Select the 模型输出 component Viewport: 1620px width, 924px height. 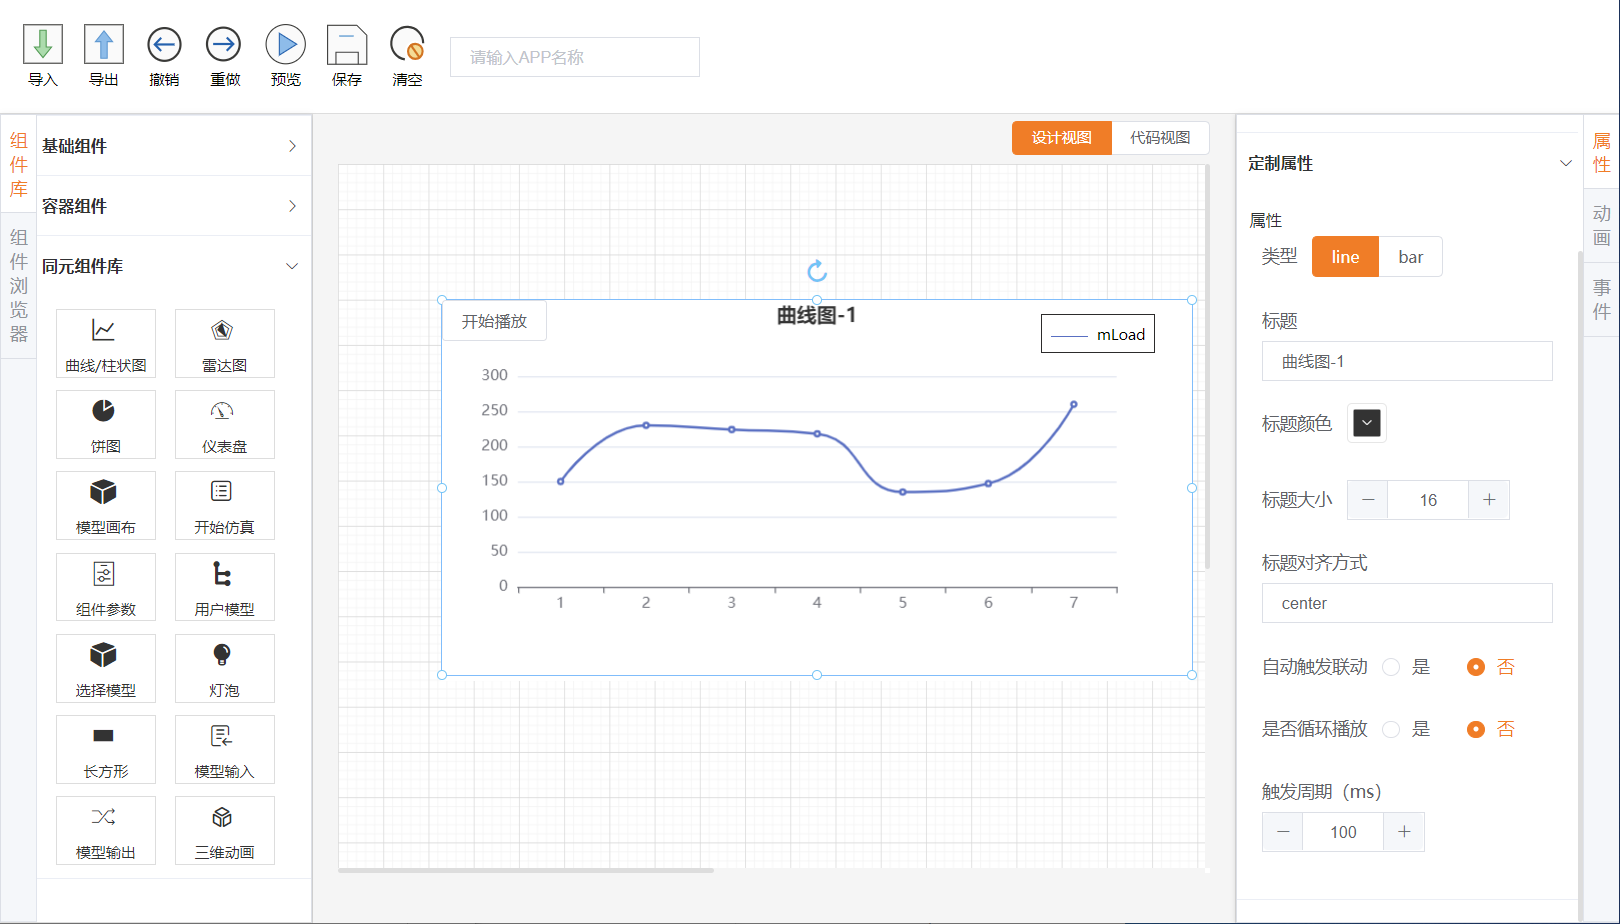pos(106,830)
